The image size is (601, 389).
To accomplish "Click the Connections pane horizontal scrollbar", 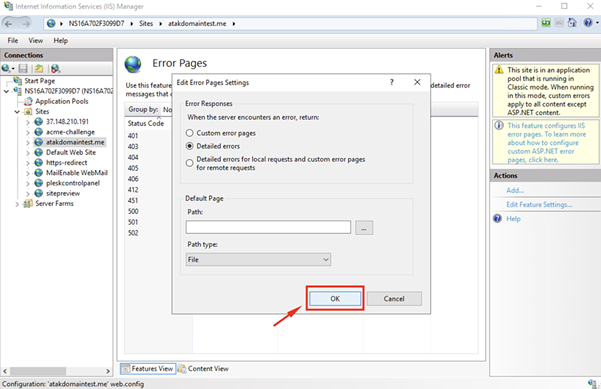I will (38, 371).
